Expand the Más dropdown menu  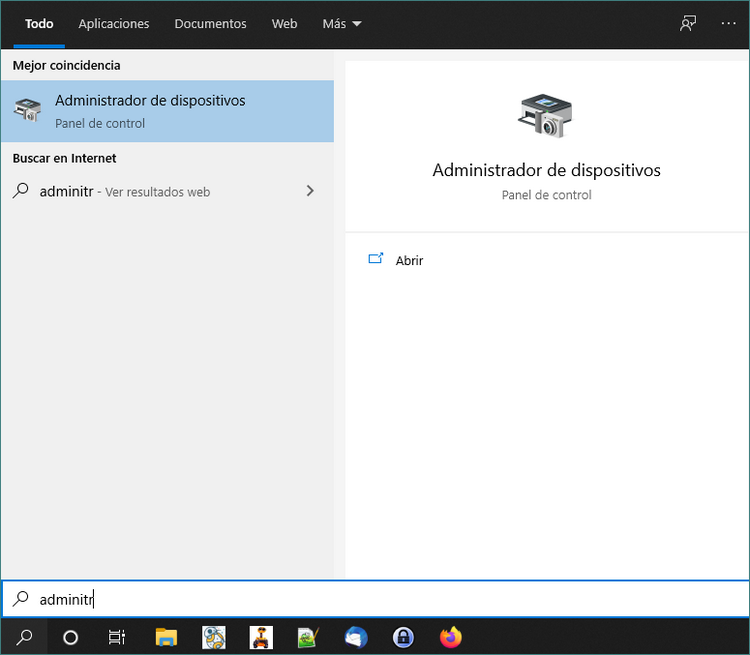342,23
